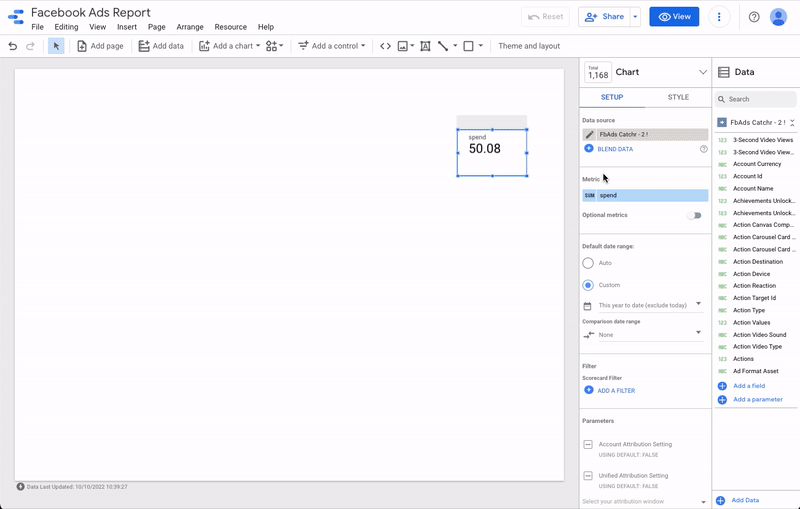Expand the Chart type dropdown chevron
The height and width of the screenshot is (509, 800).
click(x=703, y=72)
